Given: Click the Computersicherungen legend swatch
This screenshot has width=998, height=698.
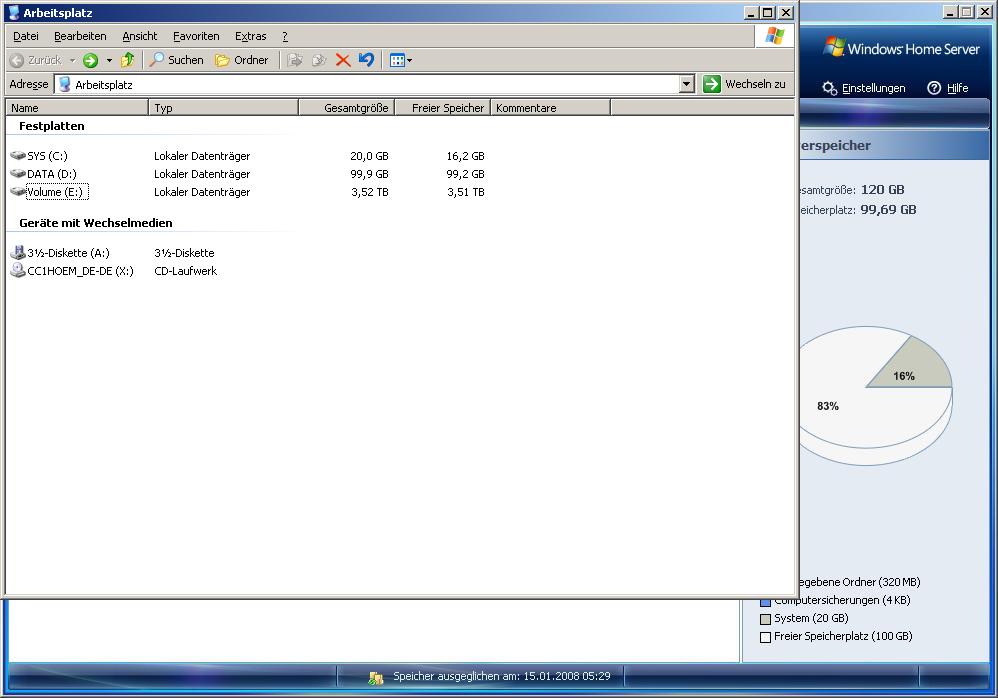Looking at the screenshot, I should (x=766, y=602).
